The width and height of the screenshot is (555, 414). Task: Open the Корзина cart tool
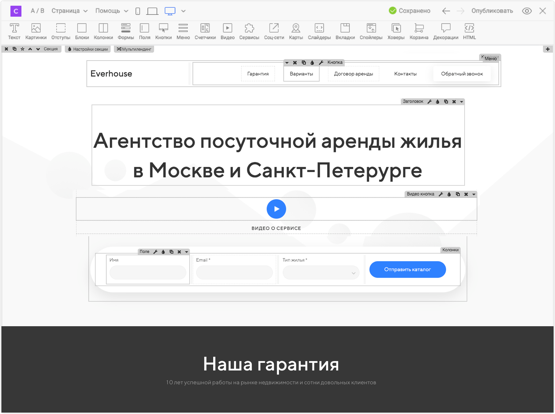tap(419, 31)
